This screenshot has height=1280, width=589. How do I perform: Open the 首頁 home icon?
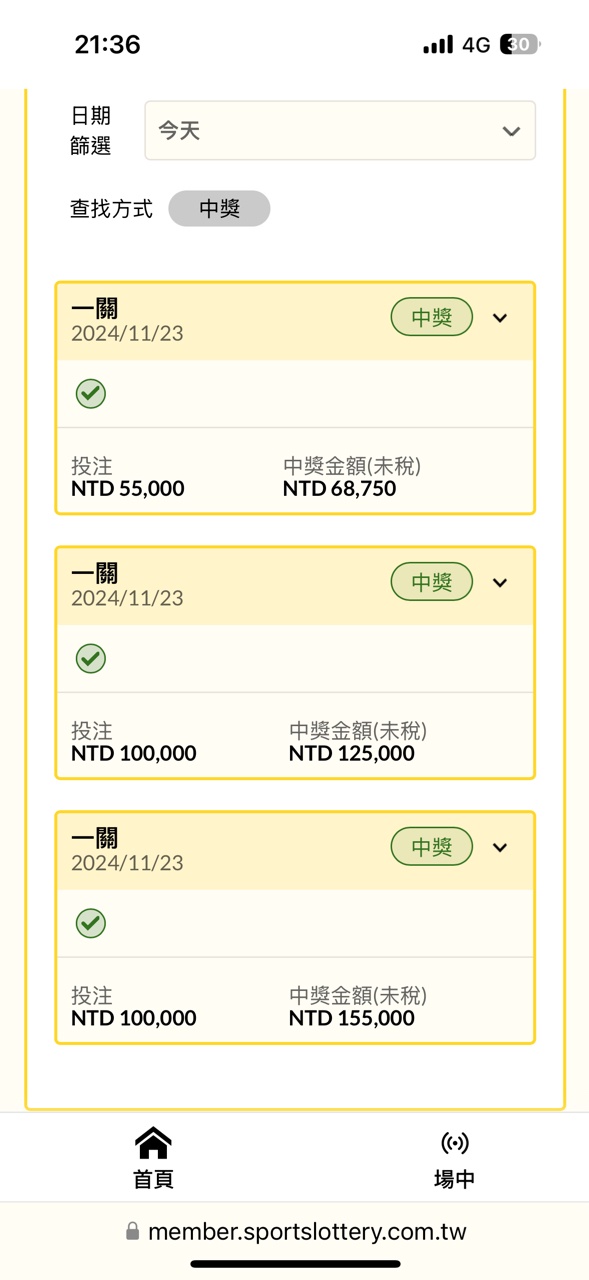[x=153, y=1142]
